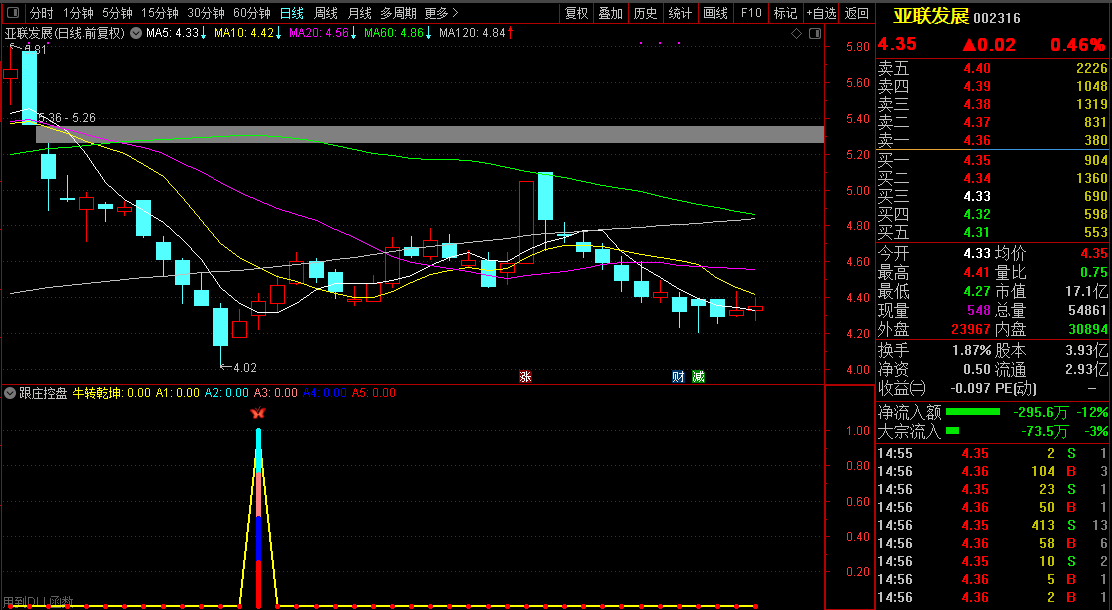Click the 复权 button
This screenshot has height=610, width=1112.
(x=577, y=13)
